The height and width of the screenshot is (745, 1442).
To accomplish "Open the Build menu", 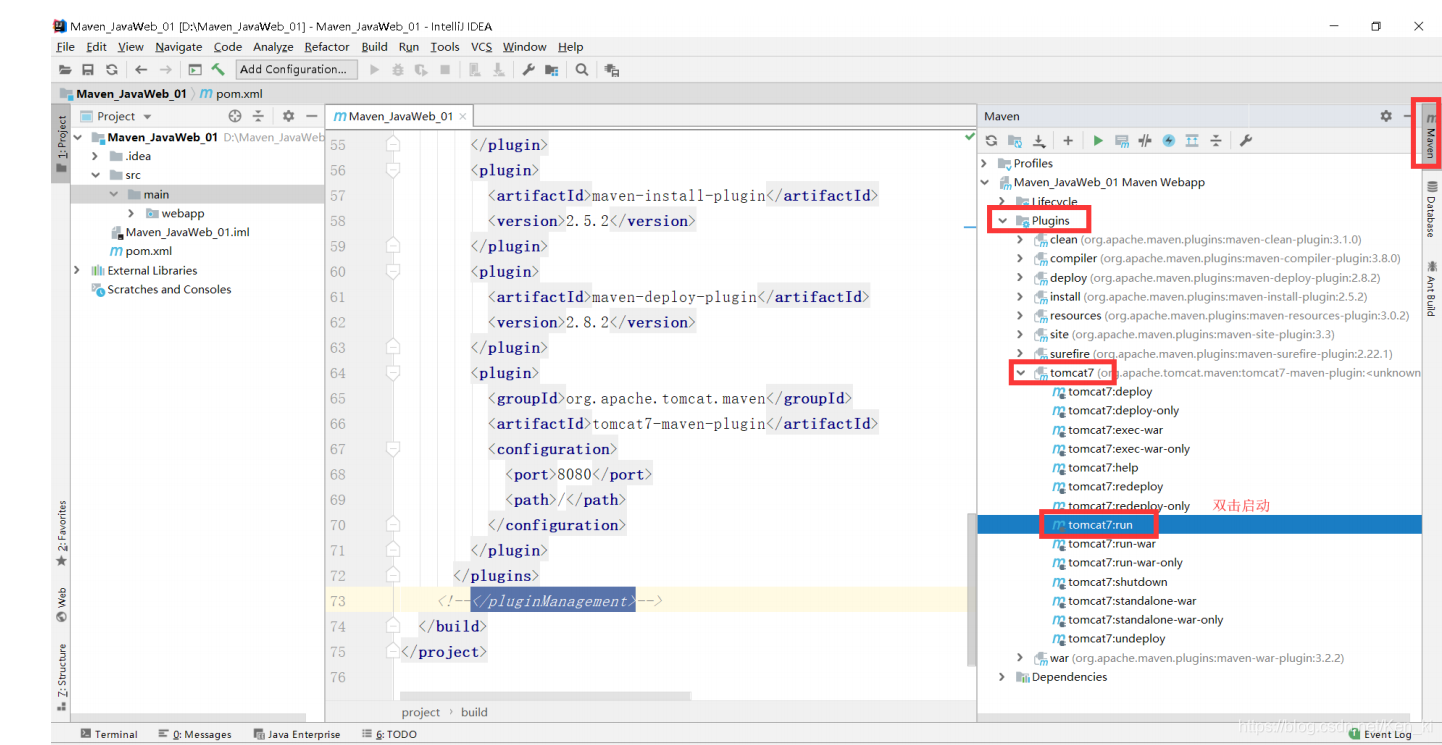I will pyautogui.click(x=375, y=47).
